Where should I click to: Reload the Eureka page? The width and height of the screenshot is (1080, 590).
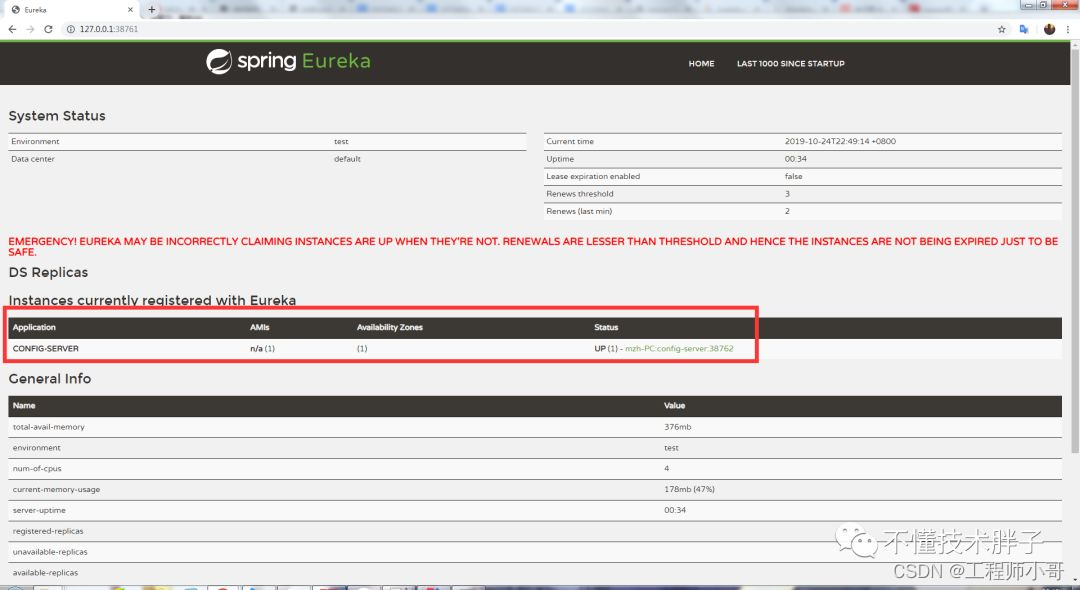point(48,29)
